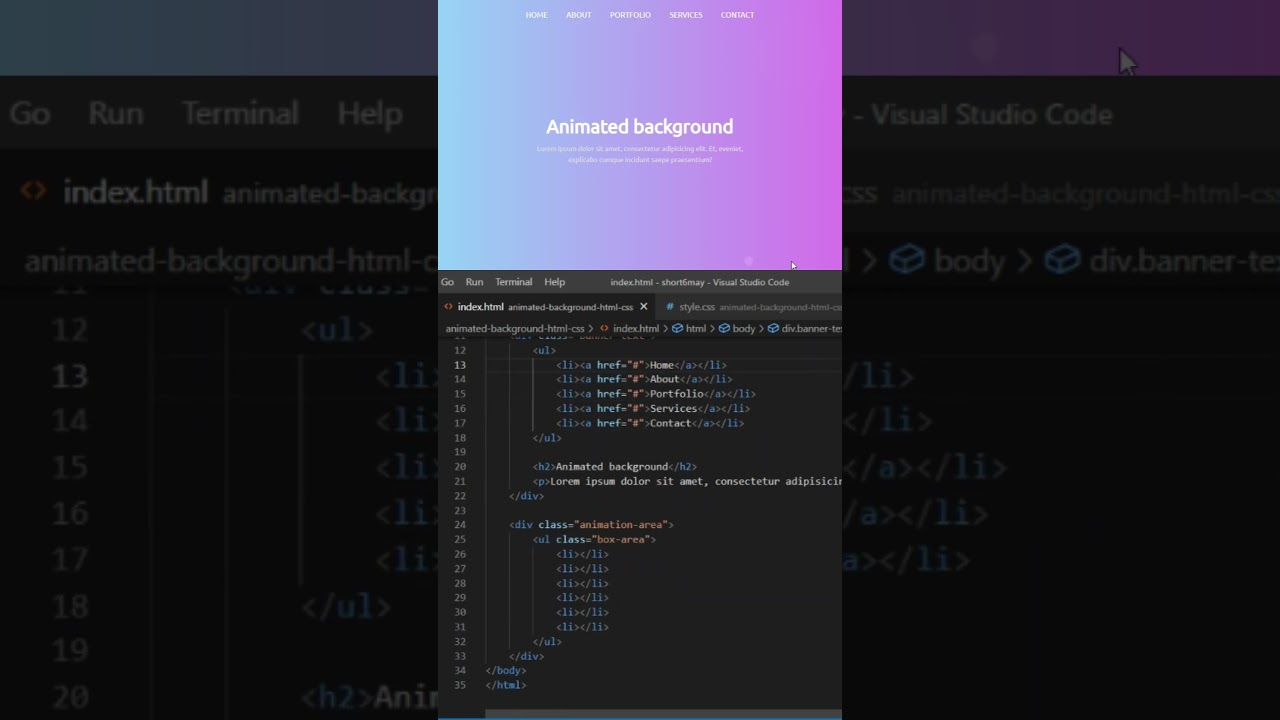The height and width of the screenshot is (720, 1280).
Task: Open the Help menu in VS Code
Action: pos(554,282)
